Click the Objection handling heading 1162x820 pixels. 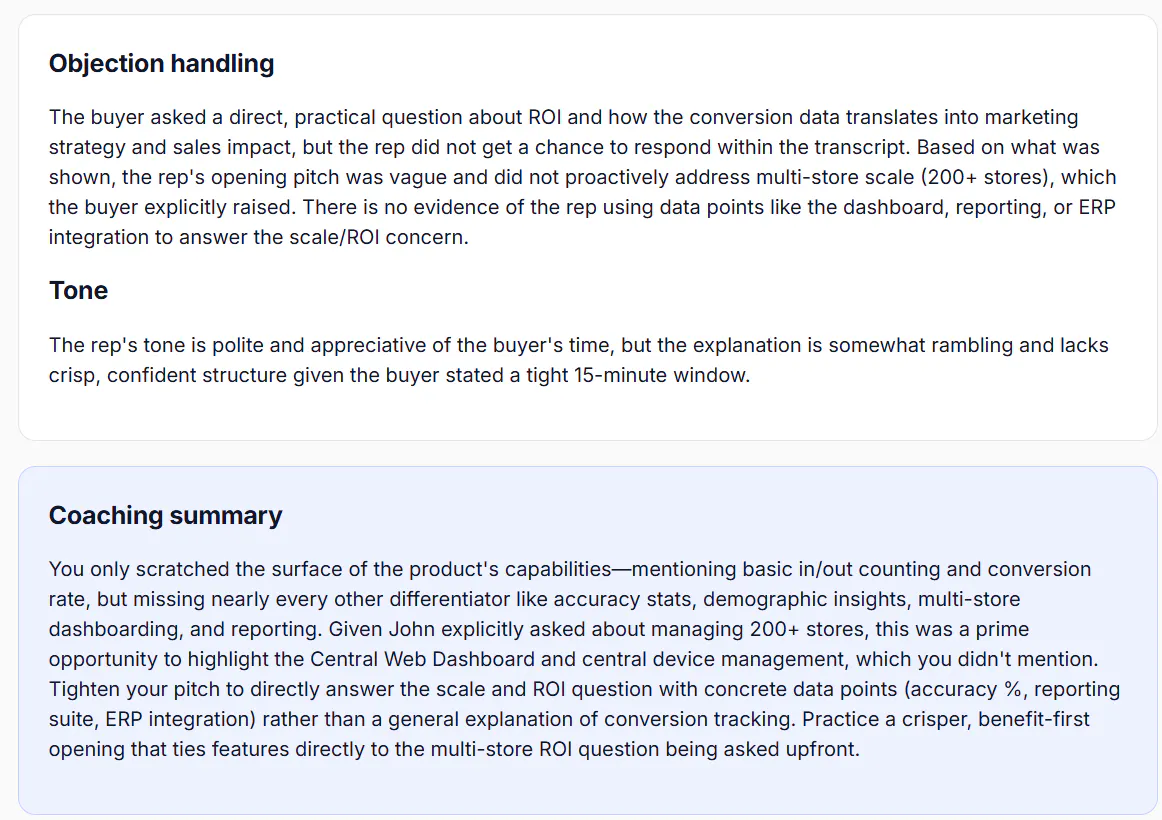pyautogui.click(x=162, y=64)
